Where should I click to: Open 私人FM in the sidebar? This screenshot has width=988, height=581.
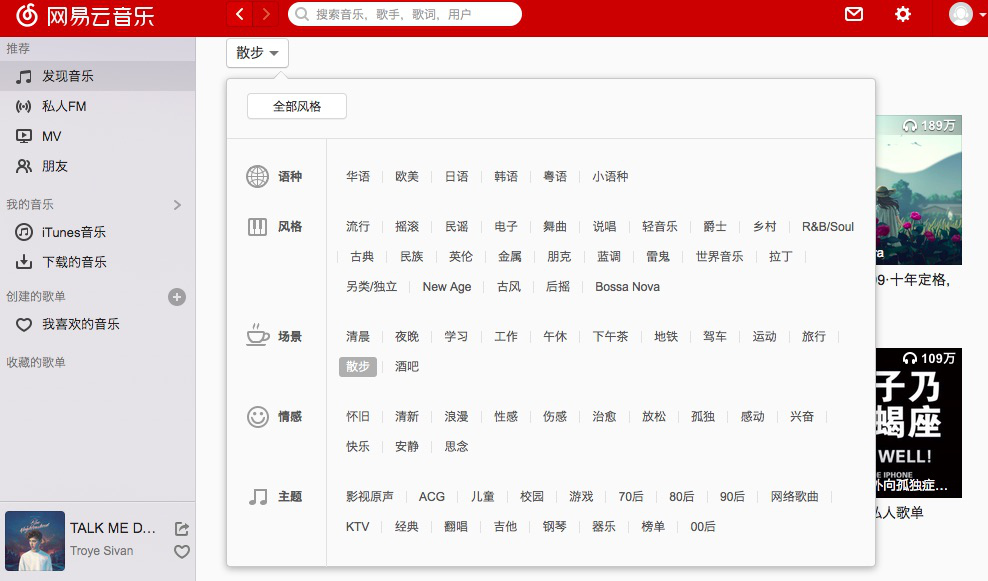pos(64,106)
